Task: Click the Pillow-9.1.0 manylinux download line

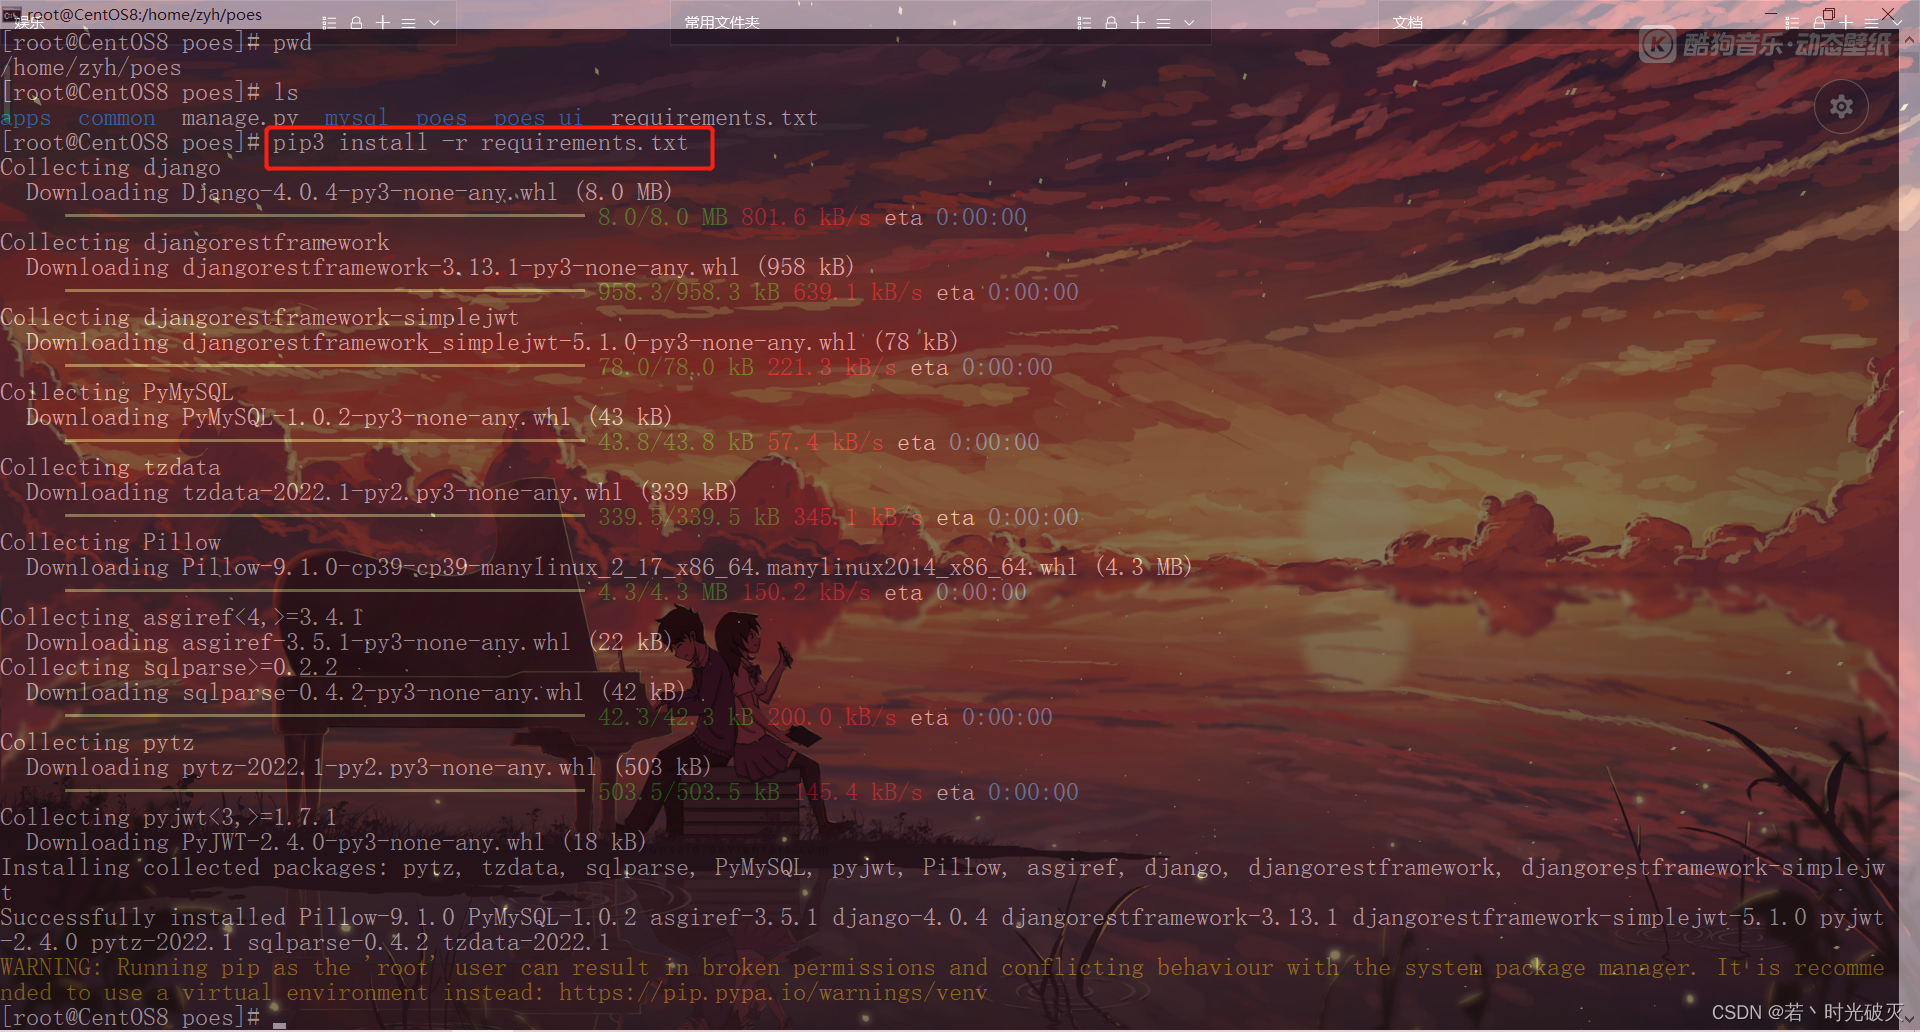Action: coord(609,568)
